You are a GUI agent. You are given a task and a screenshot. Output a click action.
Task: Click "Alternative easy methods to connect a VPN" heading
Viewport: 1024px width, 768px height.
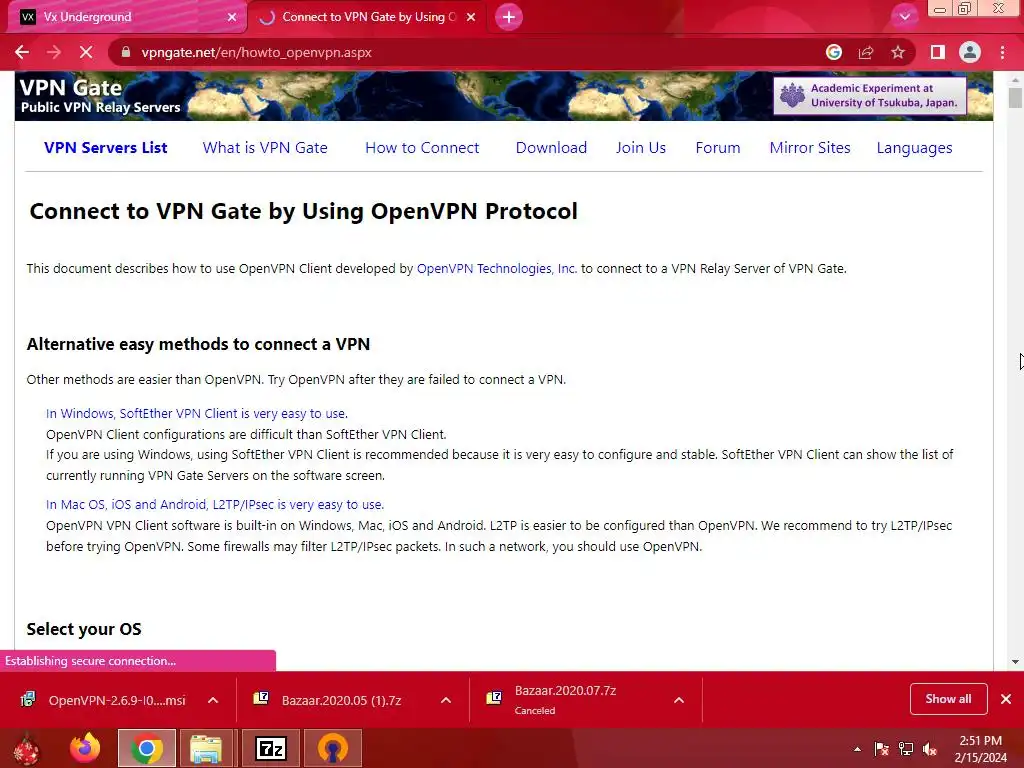coord(199,344)
